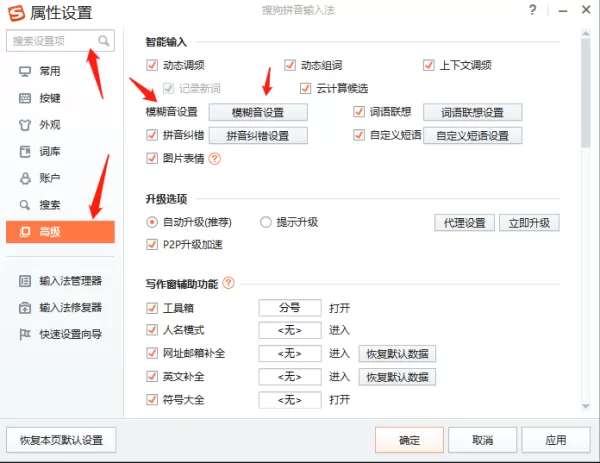Disable the P2P升级加速 checkbox
The image size is (600, 463).
(152, 245)
